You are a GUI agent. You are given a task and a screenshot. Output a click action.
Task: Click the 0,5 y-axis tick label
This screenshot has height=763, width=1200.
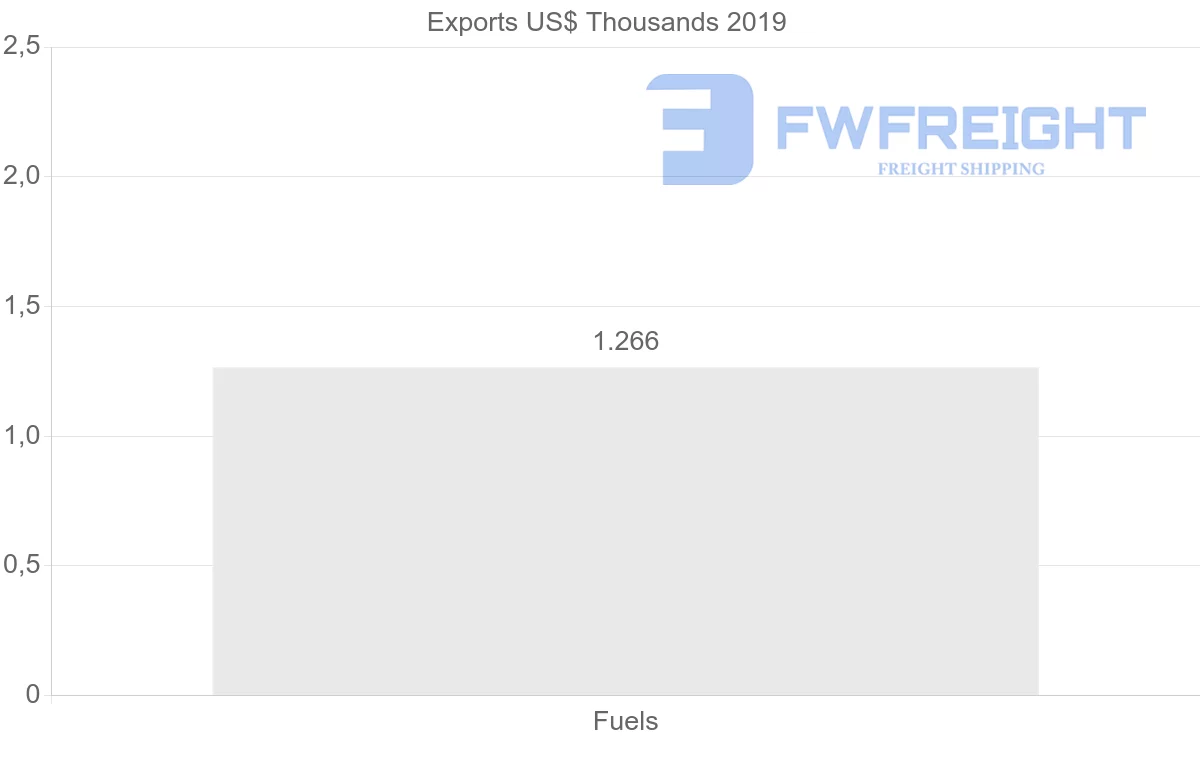click(x=21, y=565)
